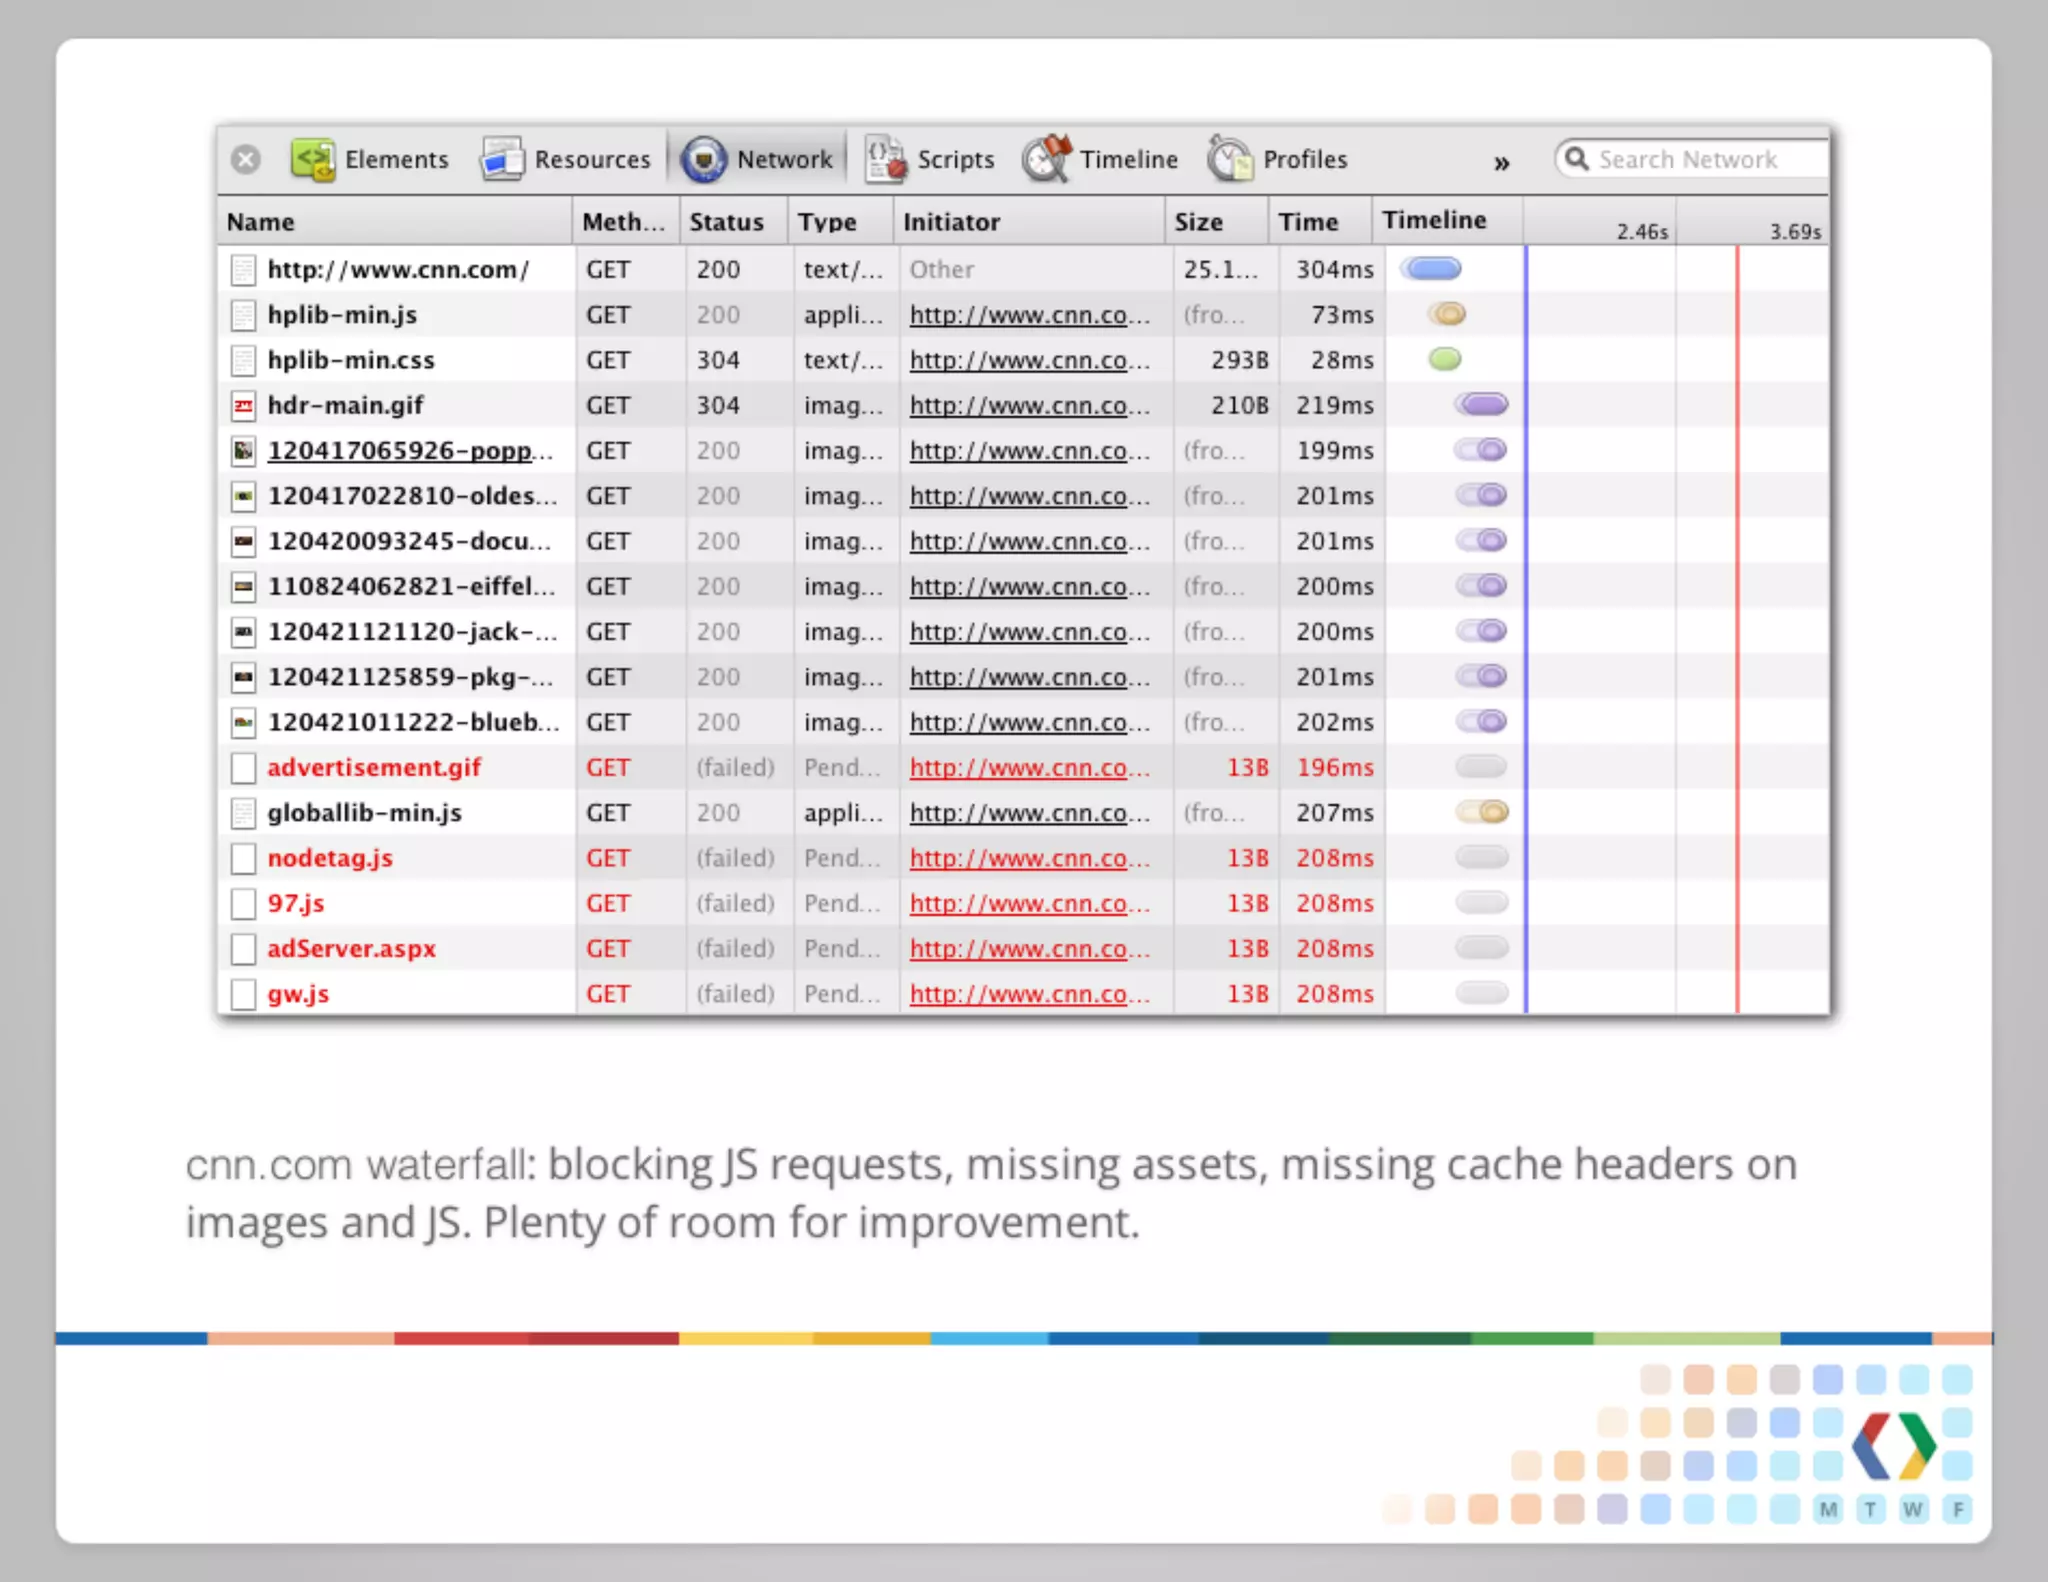Open the Timeline panel icon
This screenshot has width=2048, height=1582.
(1047, 160)
